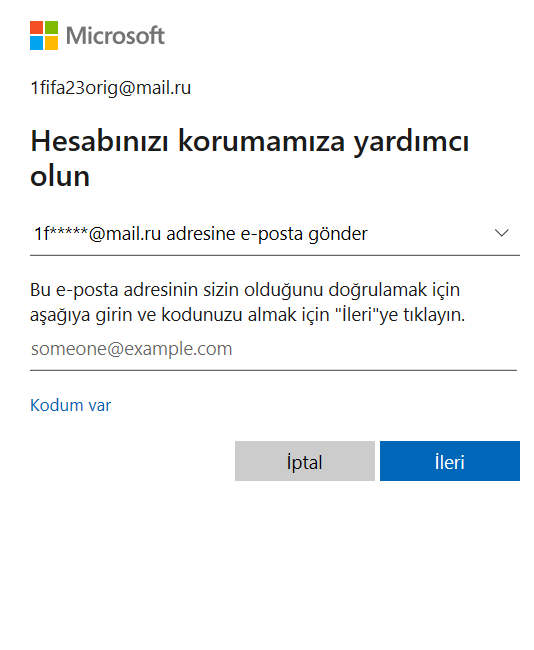Screen dimensions: 534x650
Task: Click the gray İptal button
Action: click(x=305, y=461)
